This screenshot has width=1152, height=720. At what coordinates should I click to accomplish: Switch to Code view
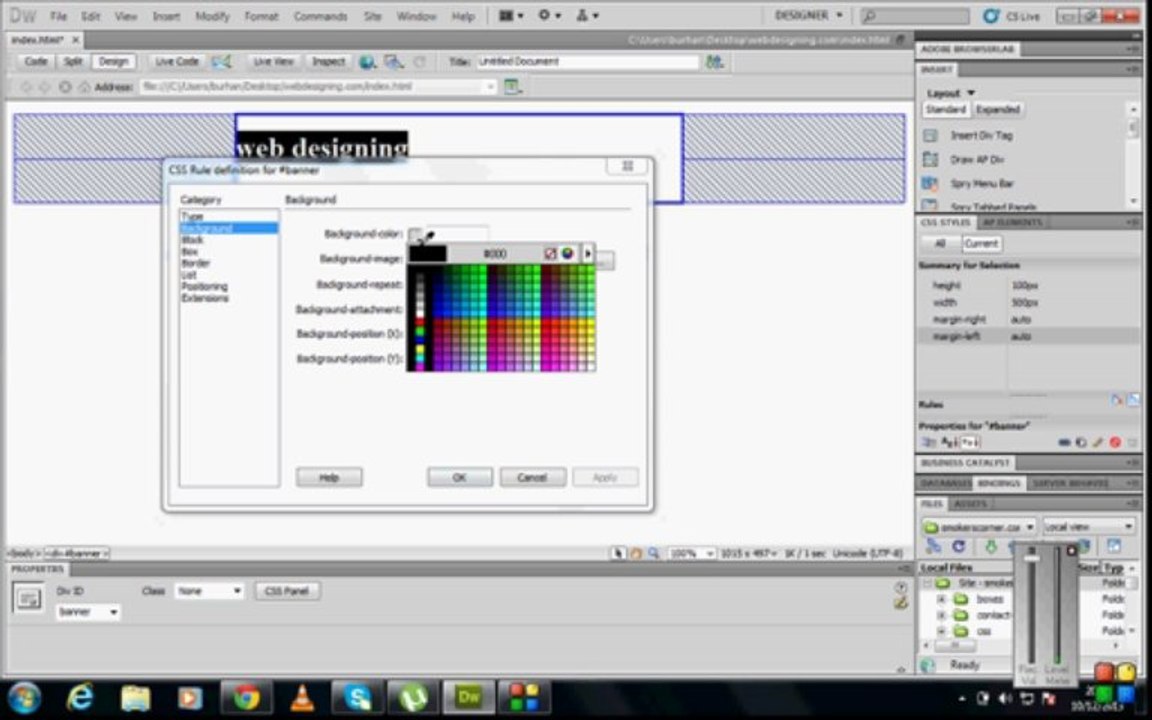[x=35, y=62]
